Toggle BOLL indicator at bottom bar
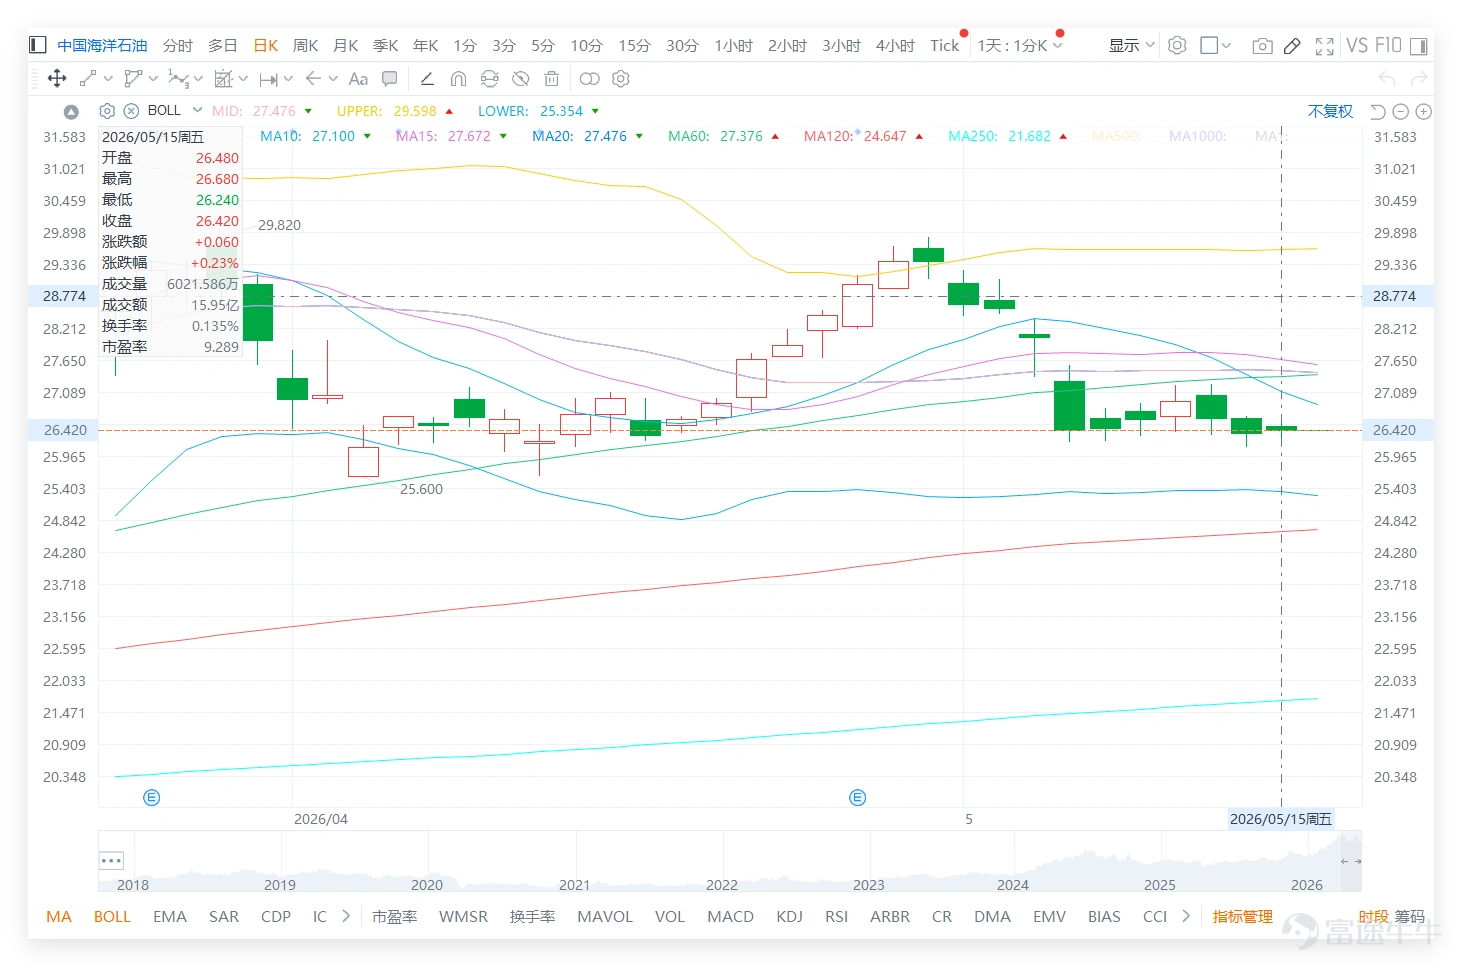 (x=112, y=916)
